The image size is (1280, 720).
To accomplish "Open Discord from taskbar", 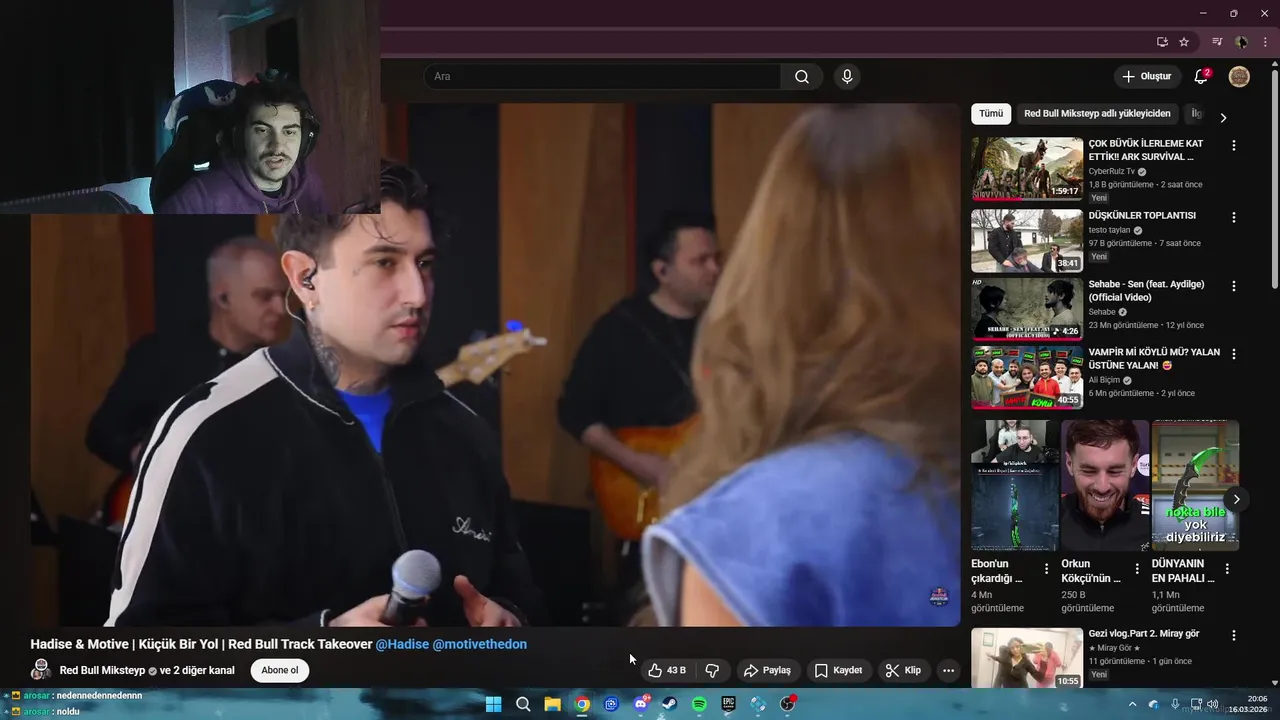I will [640, 704].
